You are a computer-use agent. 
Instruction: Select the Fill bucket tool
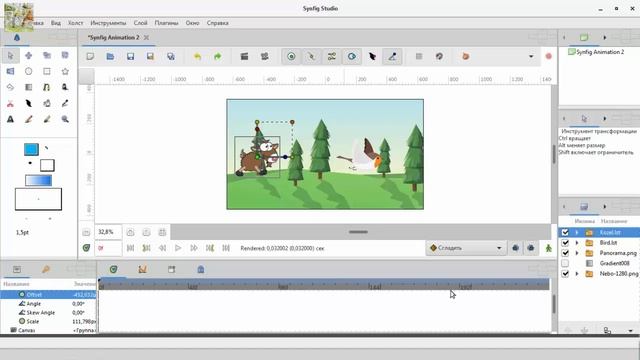(47, 104)
